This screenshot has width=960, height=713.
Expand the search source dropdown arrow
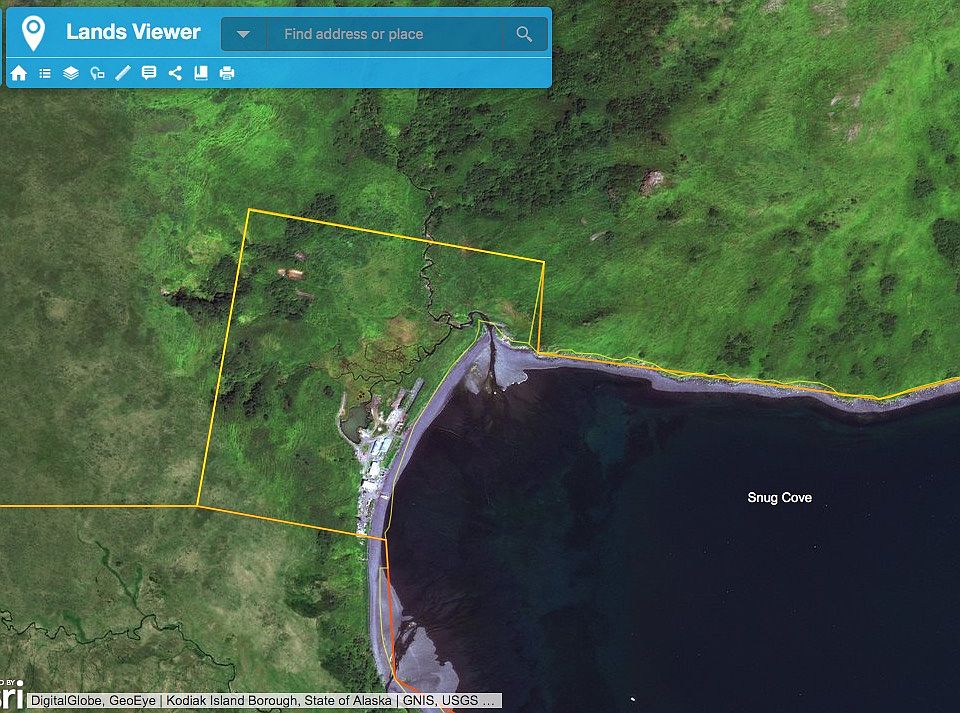tap(244, 34)
